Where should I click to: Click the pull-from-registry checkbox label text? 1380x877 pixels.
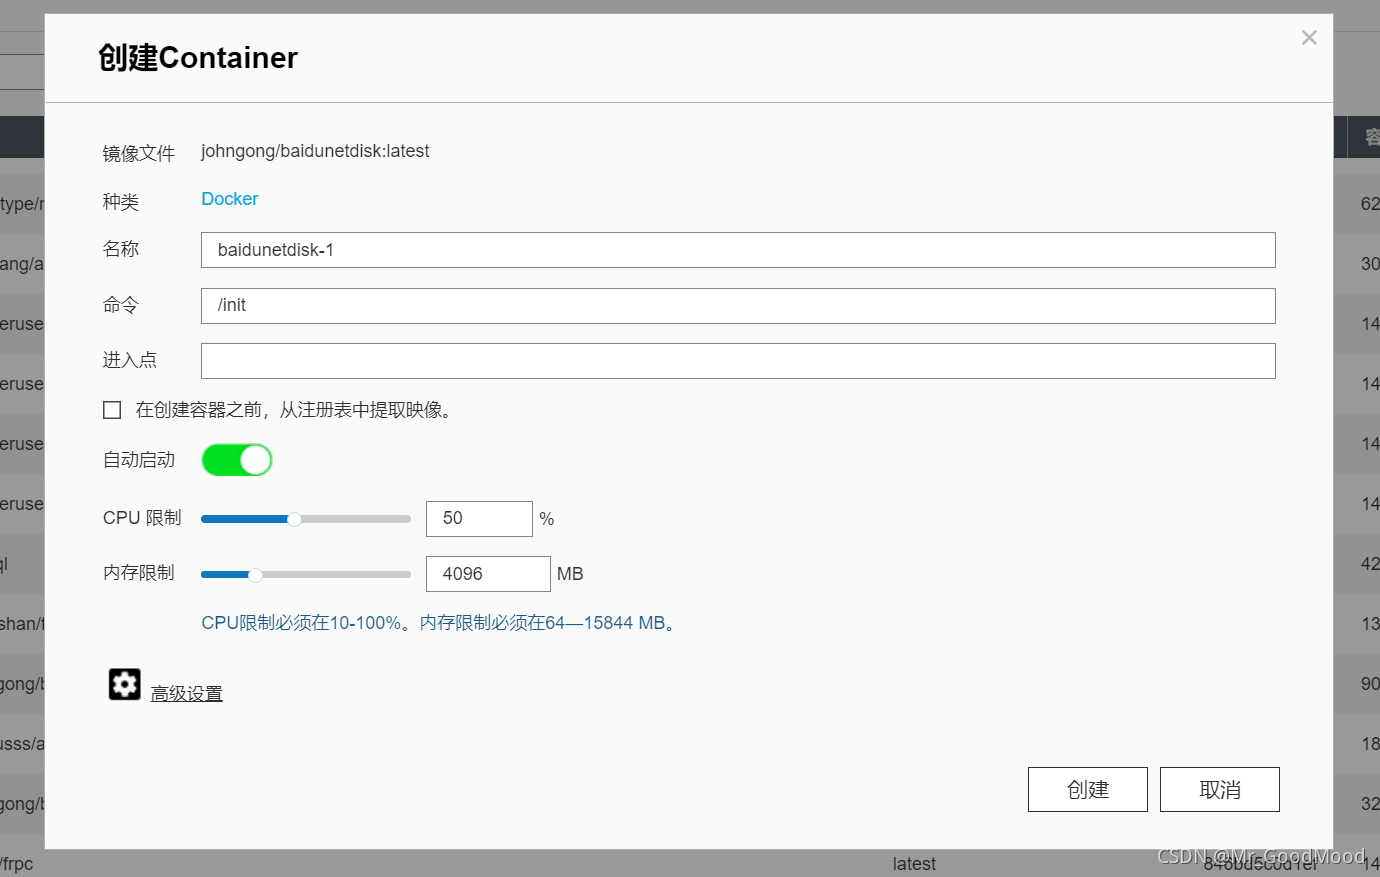click(296, 410)
